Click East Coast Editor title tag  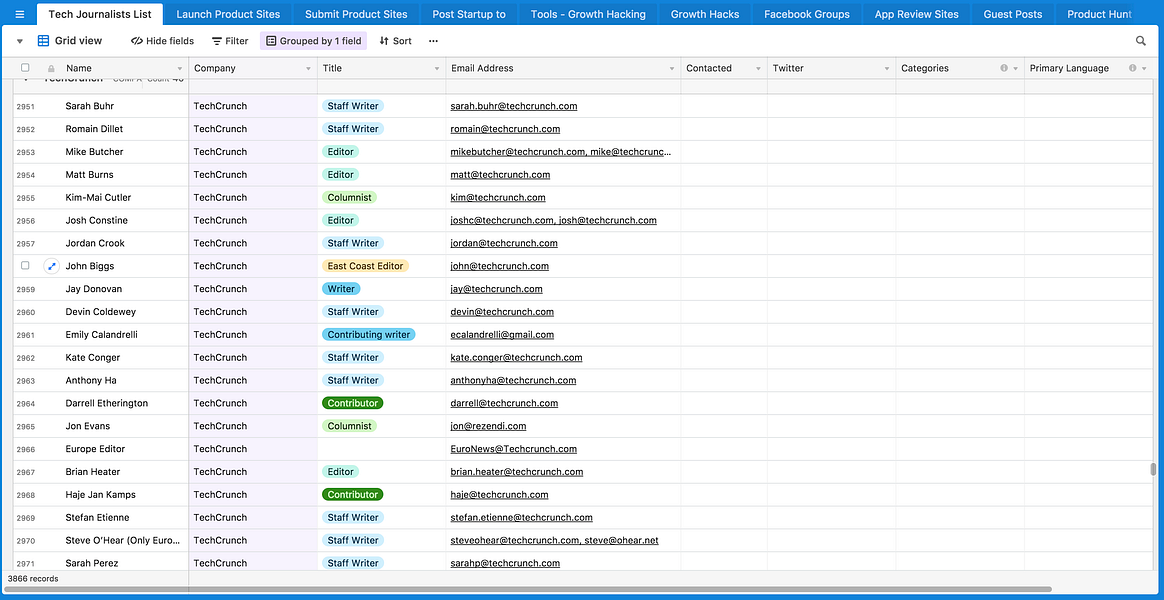[x=365, y=266]
